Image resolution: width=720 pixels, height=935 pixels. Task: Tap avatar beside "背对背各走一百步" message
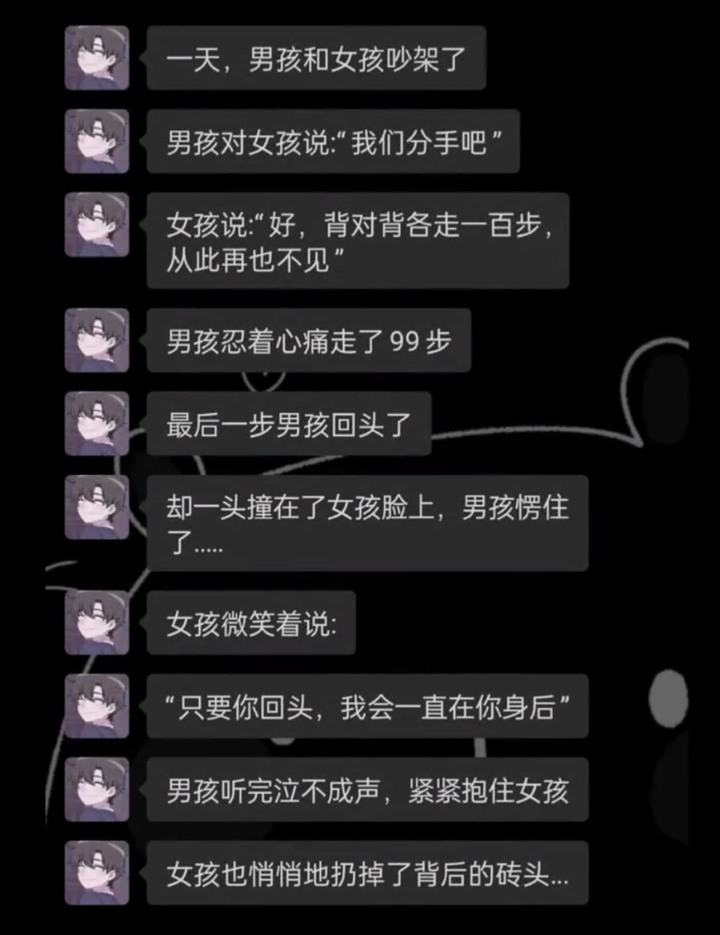97,225
